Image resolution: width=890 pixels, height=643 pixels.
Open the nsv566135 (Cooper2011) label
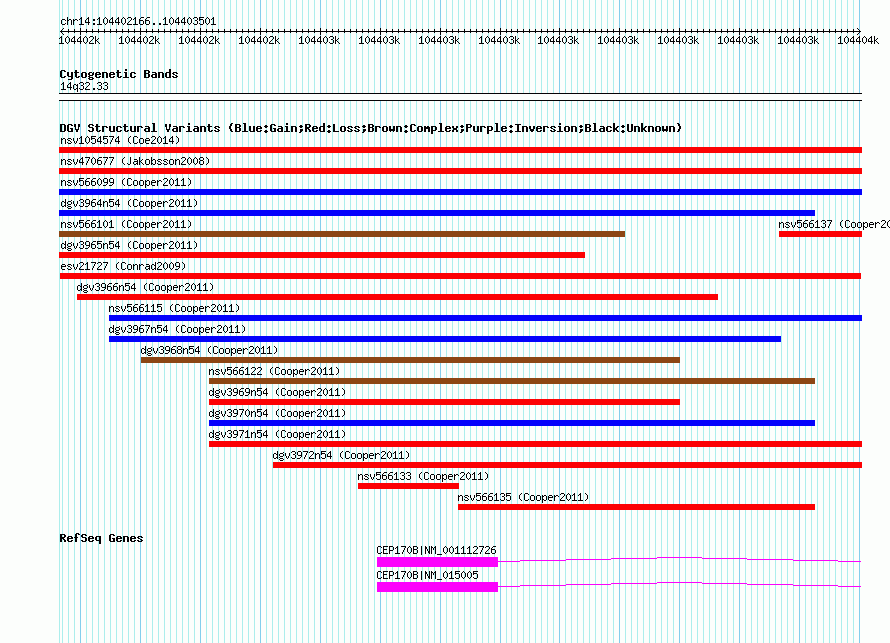point(523,497)
